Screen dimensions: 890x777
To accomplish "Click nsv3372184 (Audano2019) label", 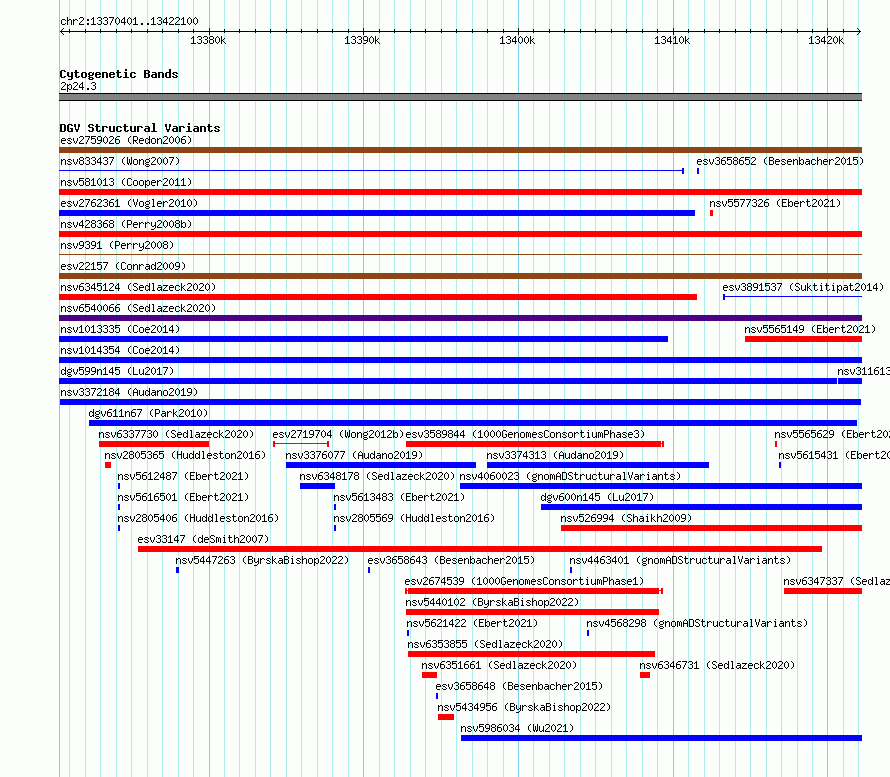I will 129,392.
